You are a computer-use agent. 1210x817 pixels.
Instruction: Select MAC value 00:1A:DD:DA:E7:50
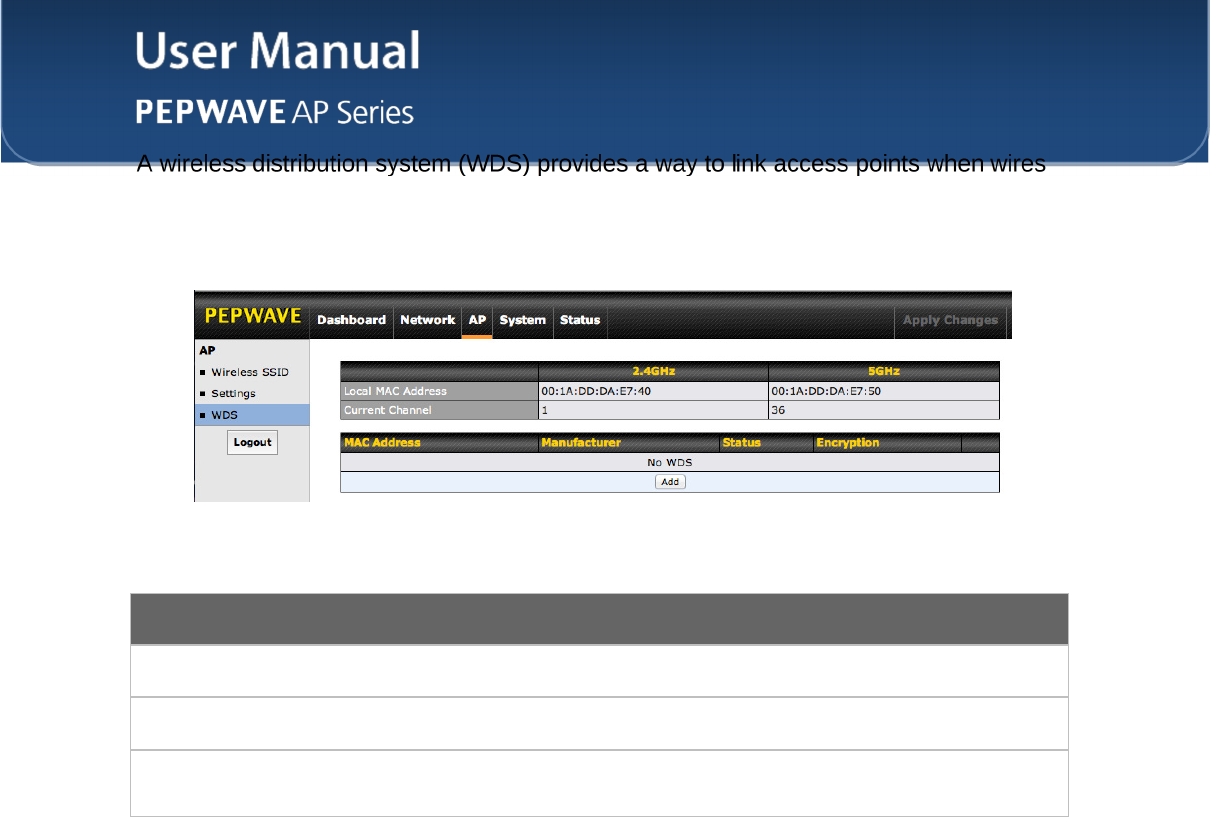(x=826, y=391)
